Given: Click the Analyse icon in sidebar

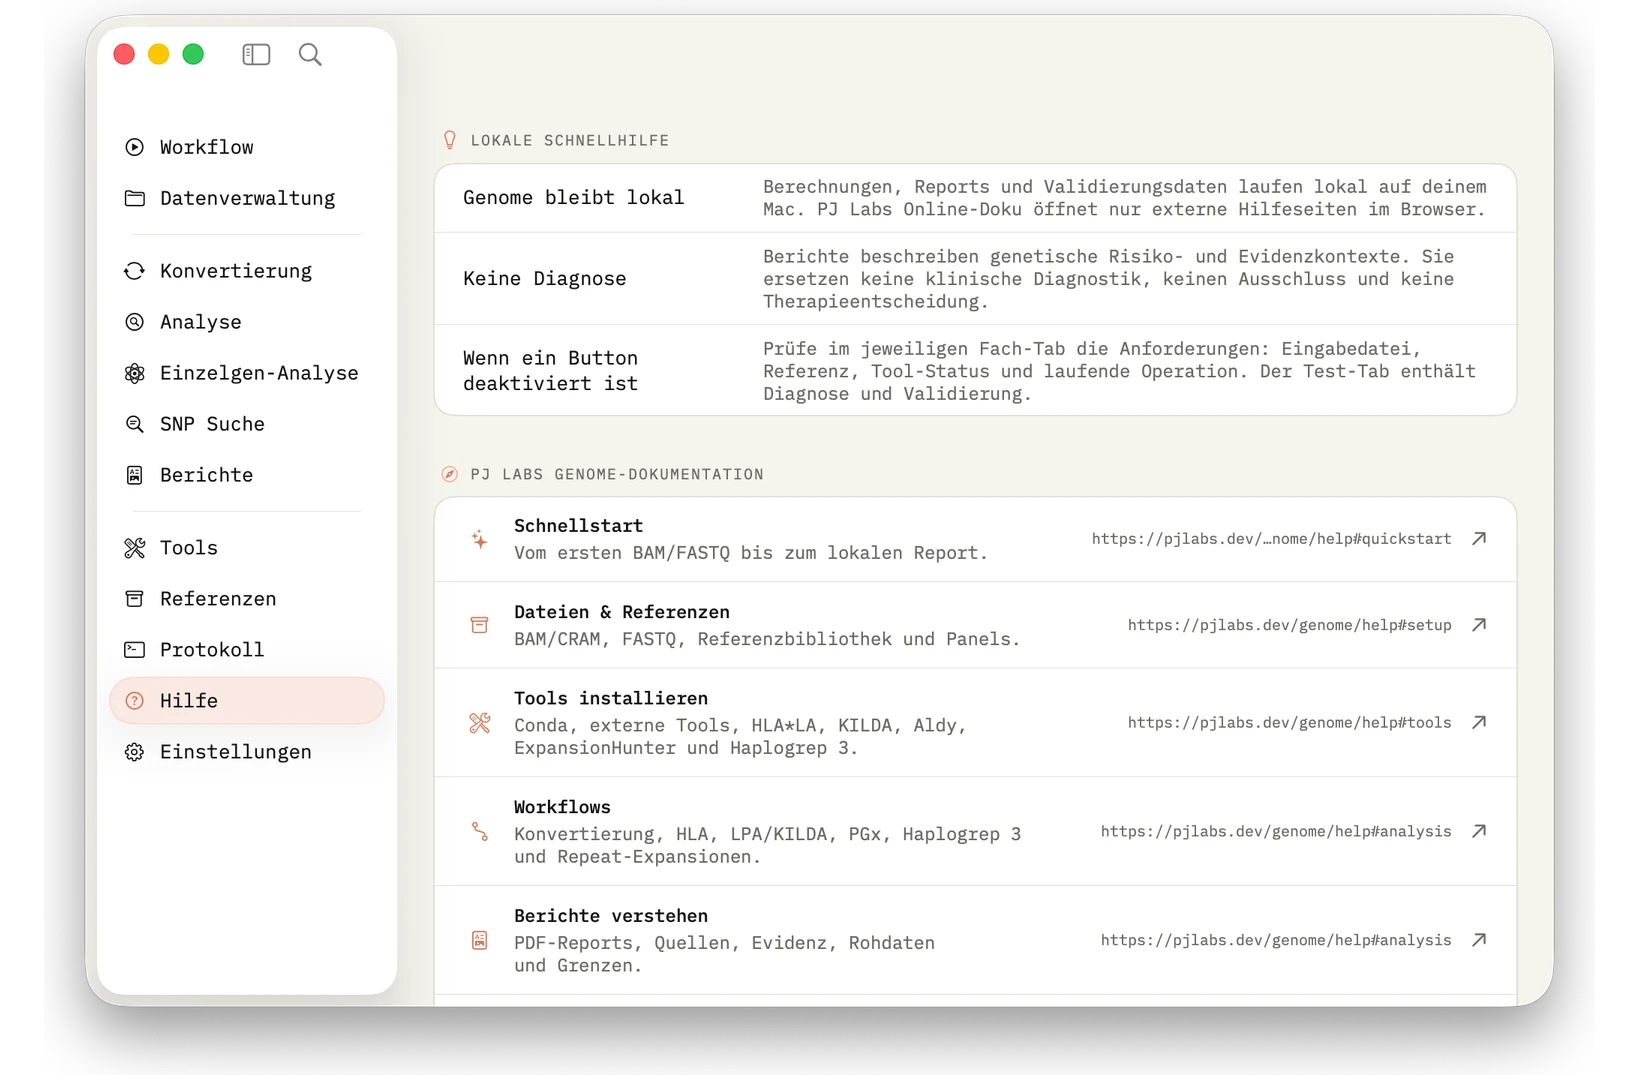Looking at the screenshot, I should point(134,322).
